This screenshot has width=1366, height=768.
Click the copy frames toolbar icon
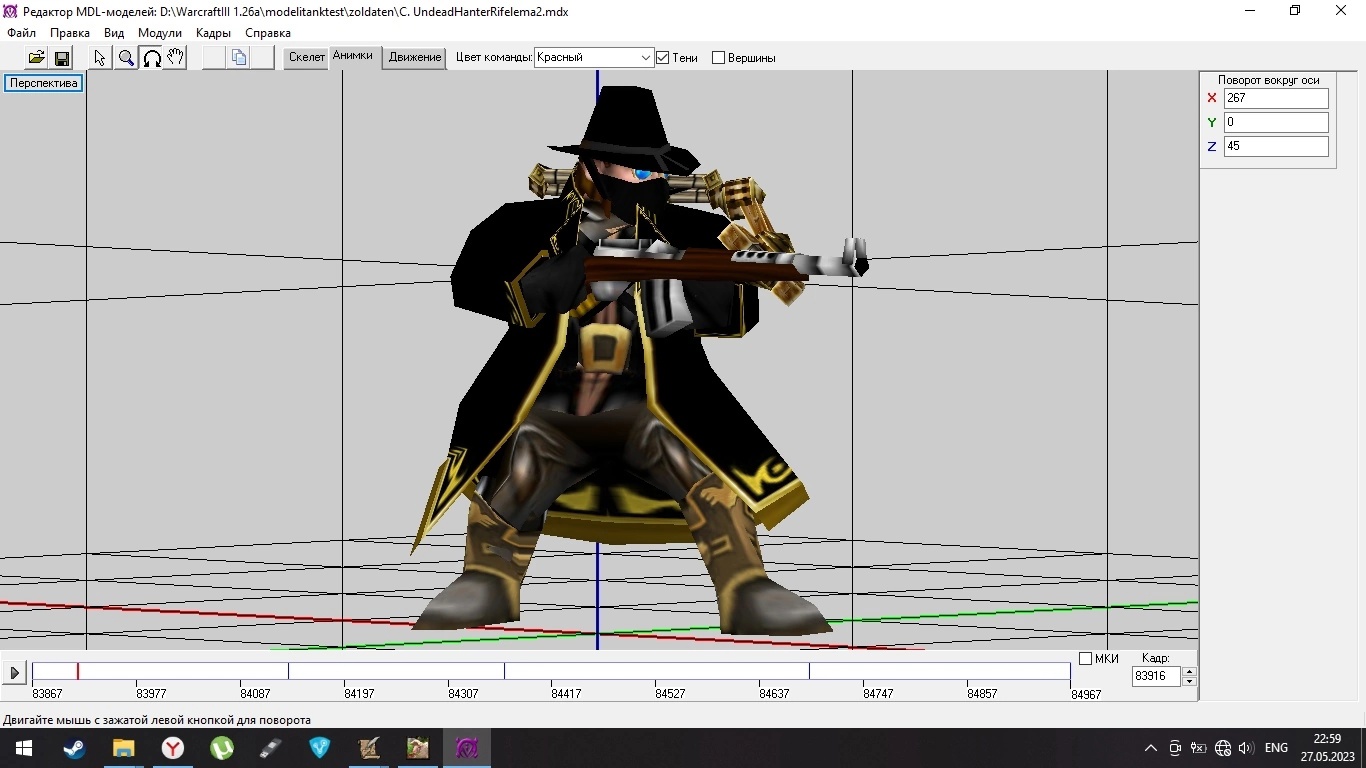pyautogui.click(x=238, y=58)
